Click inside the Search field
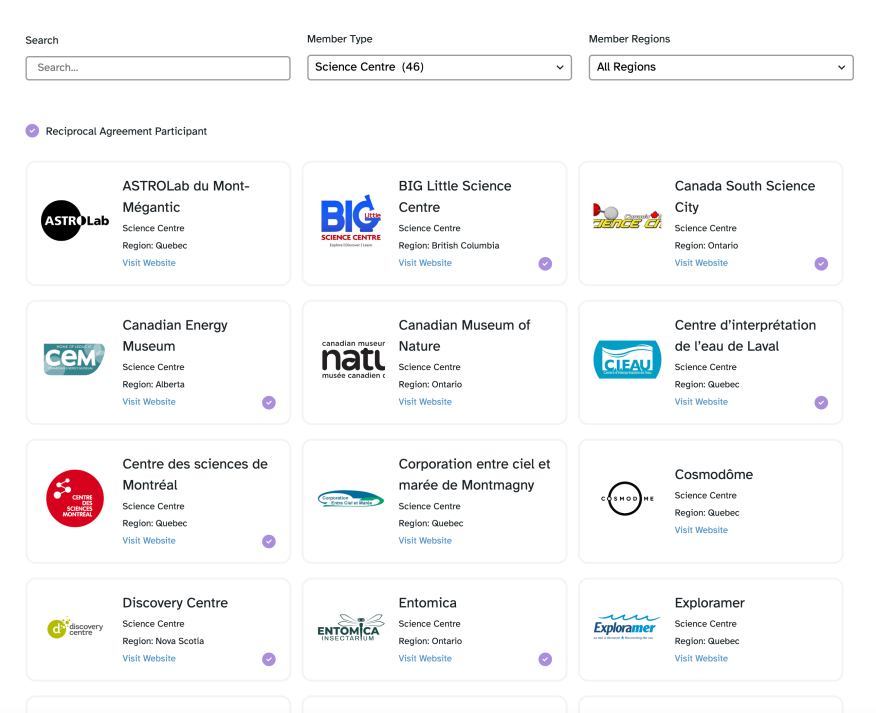The image size is (876, 713). (x=157, y=68)
